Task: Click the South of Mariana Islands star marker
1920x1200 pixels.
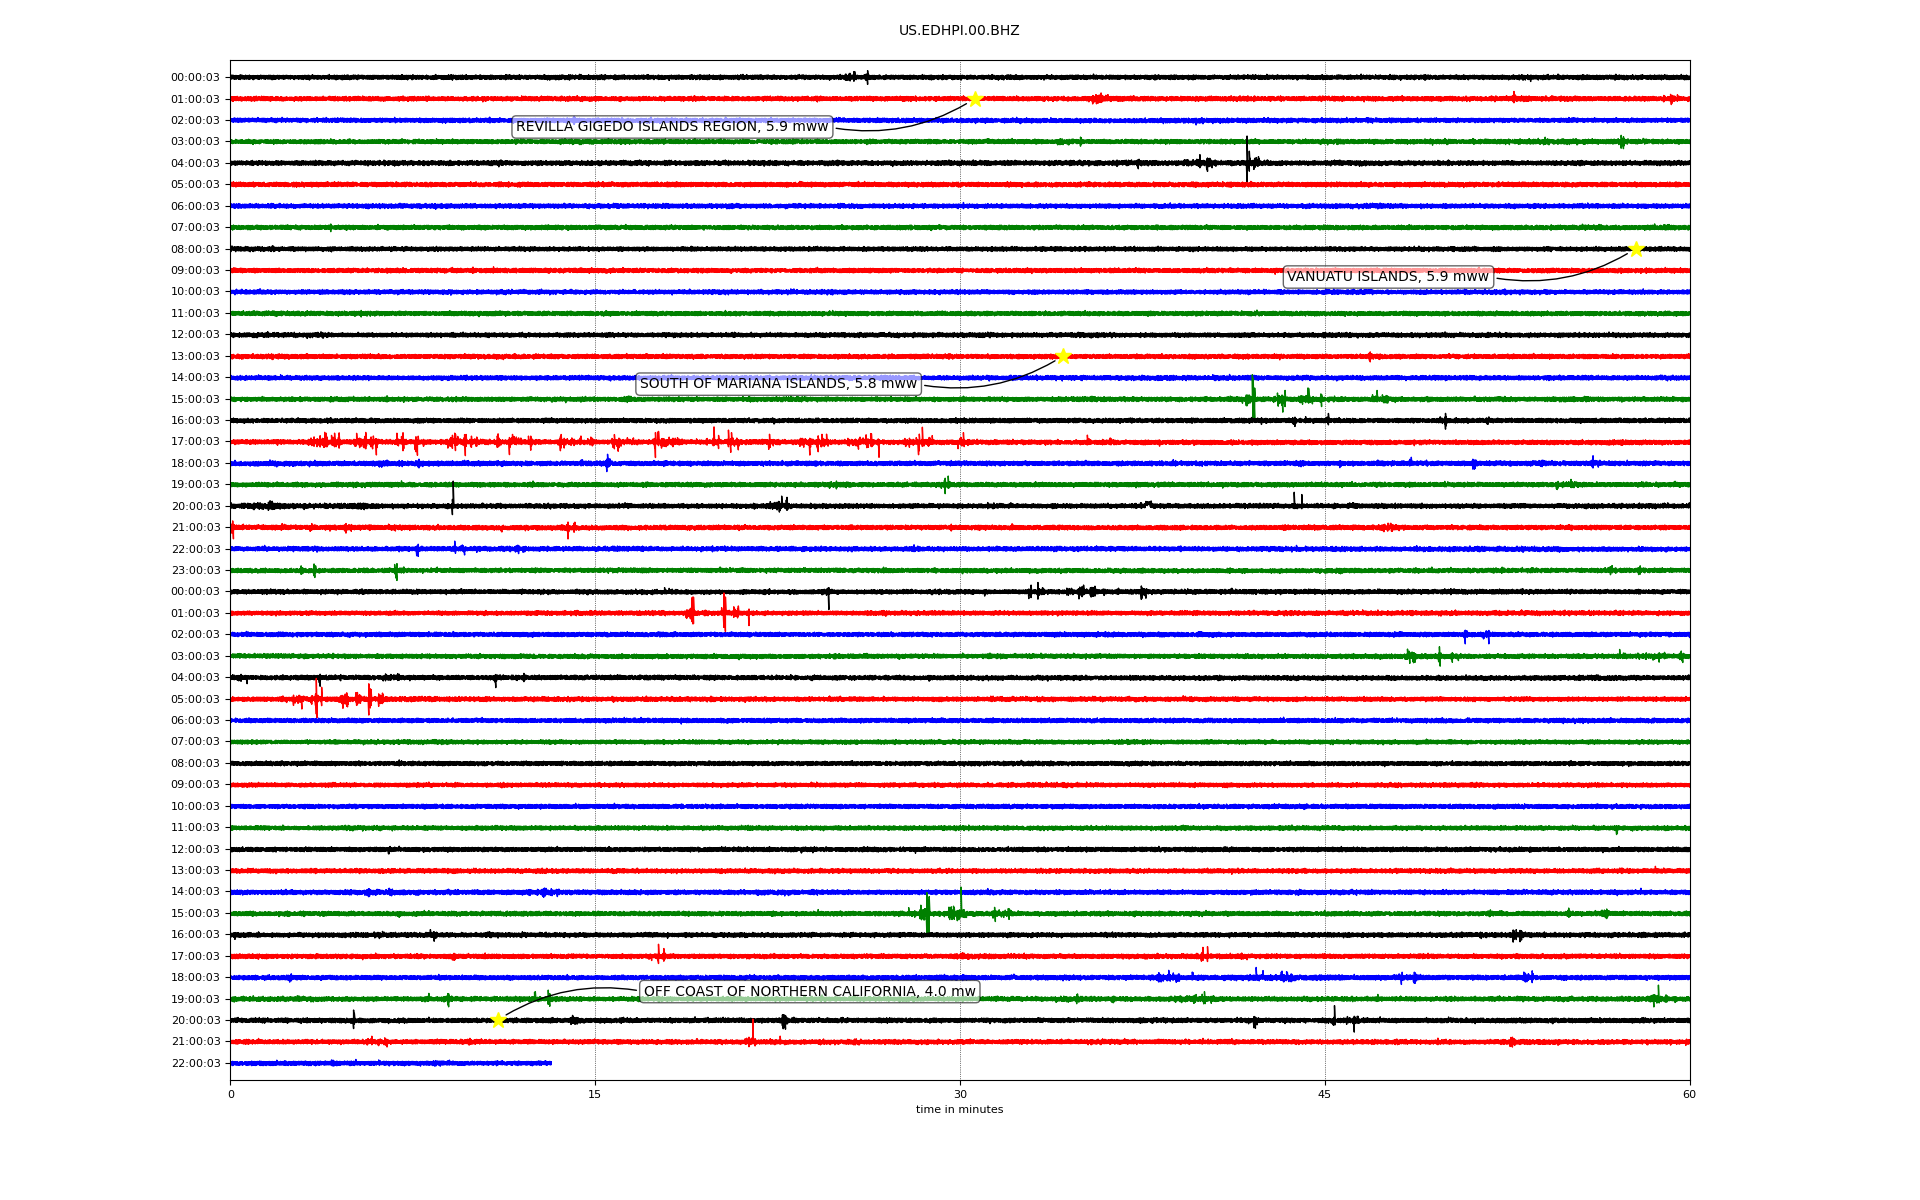Action: pyautogui.click(x=1063, y=356)
